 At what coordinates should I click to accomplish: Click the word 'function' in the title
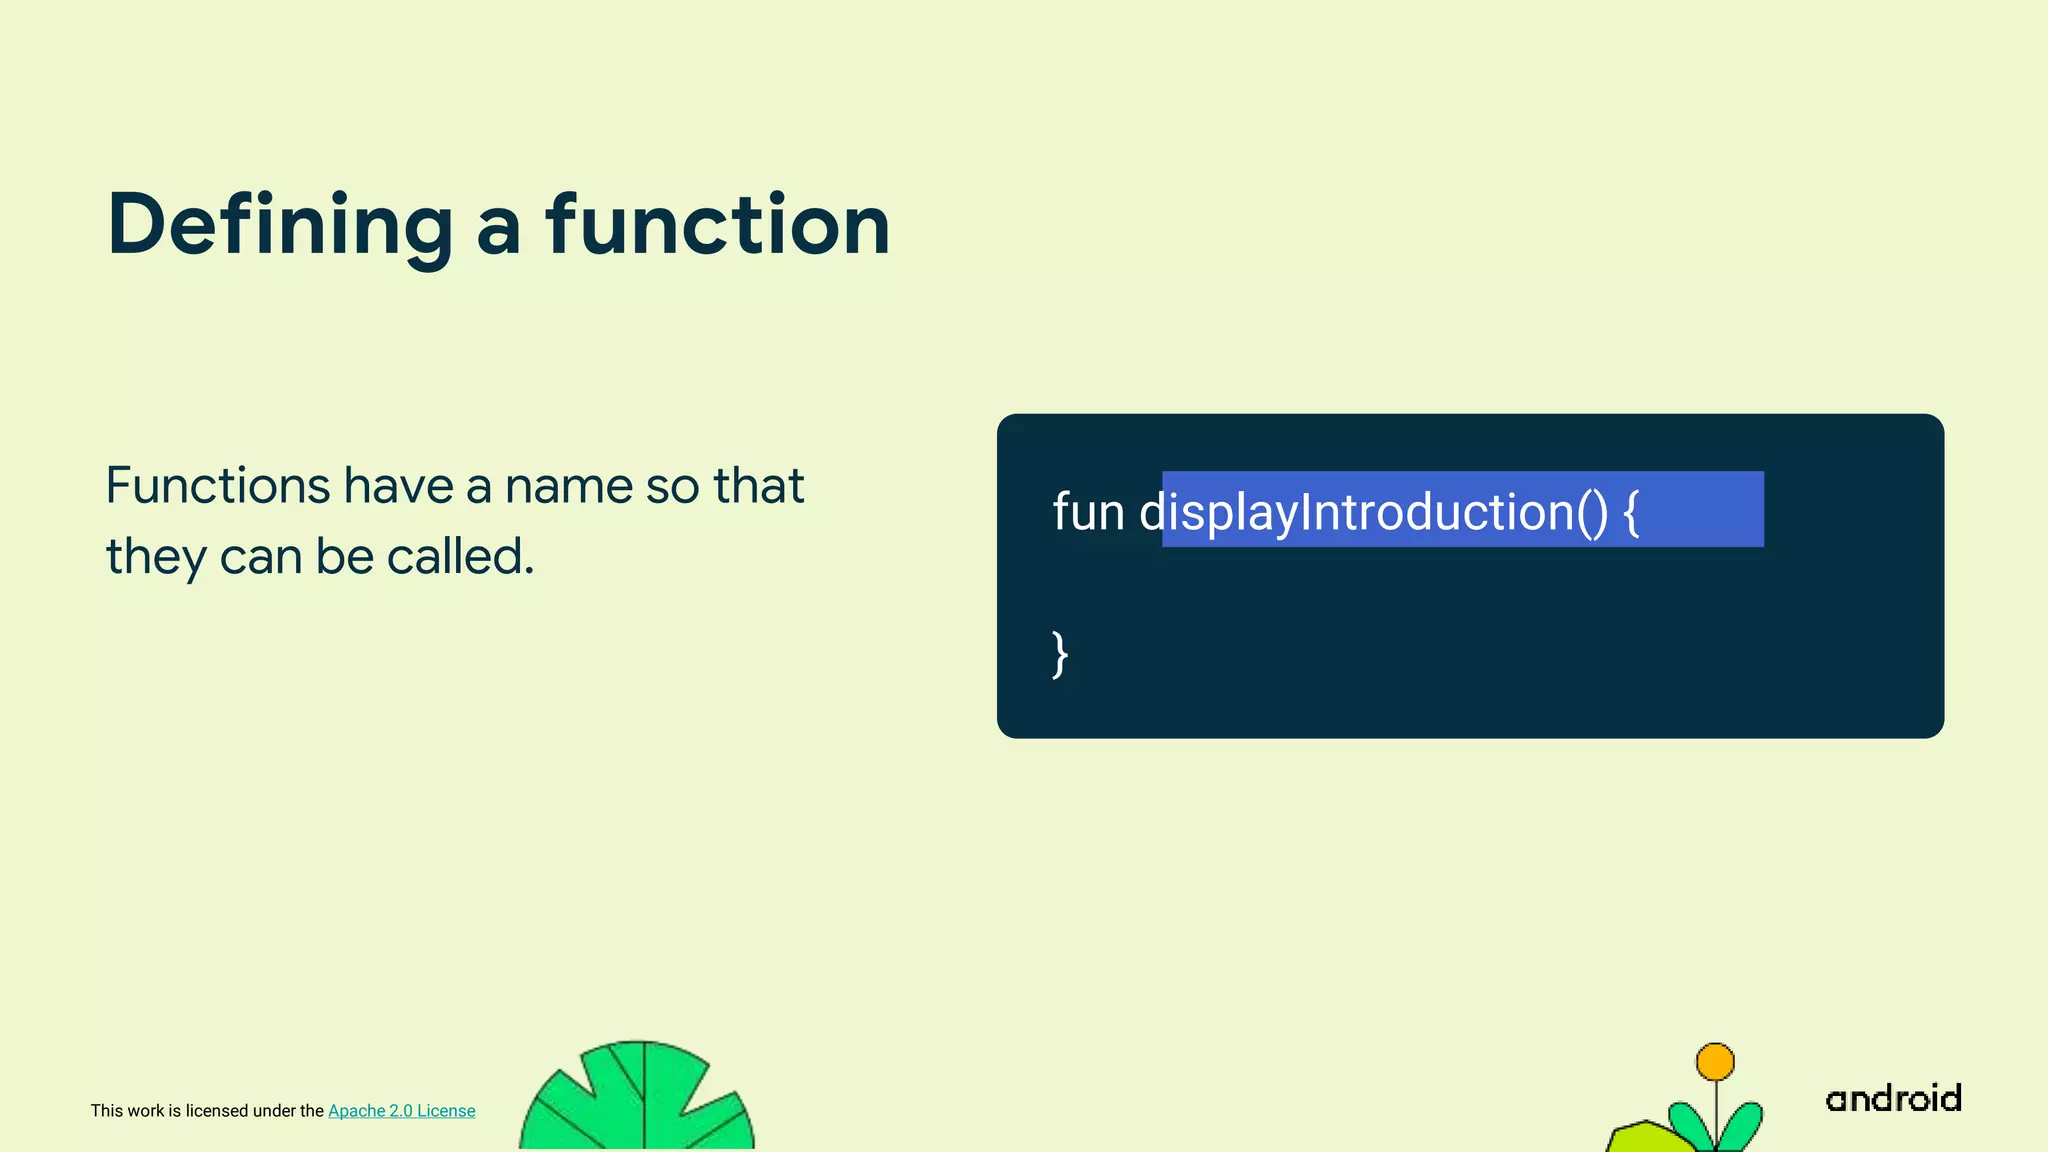(717, 225)
